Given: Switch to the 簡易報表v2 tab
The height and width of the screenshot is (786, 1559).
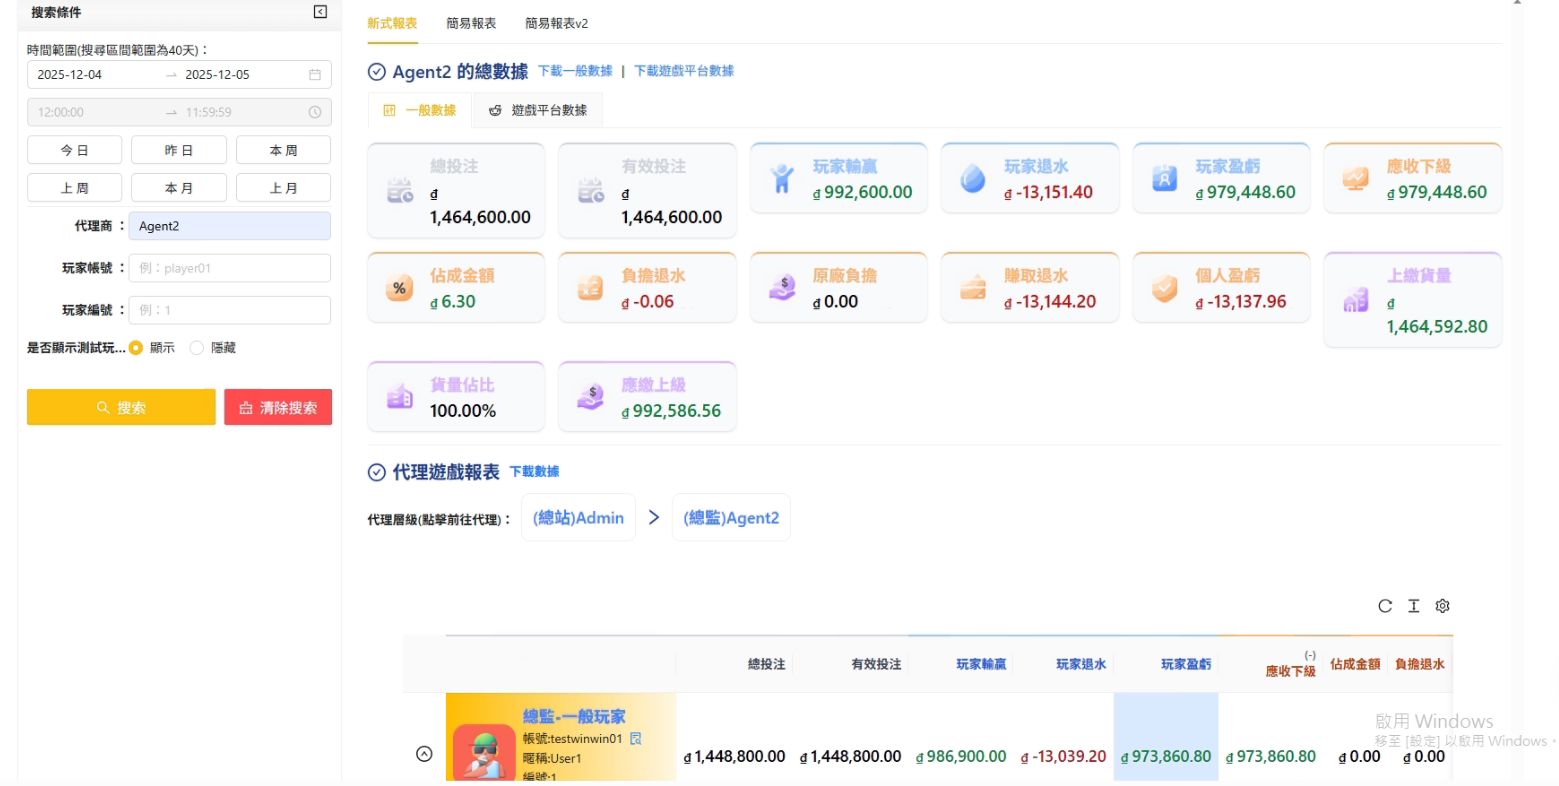Looking at the screenshot, I should pyautogui.click(x=556, y=23).
